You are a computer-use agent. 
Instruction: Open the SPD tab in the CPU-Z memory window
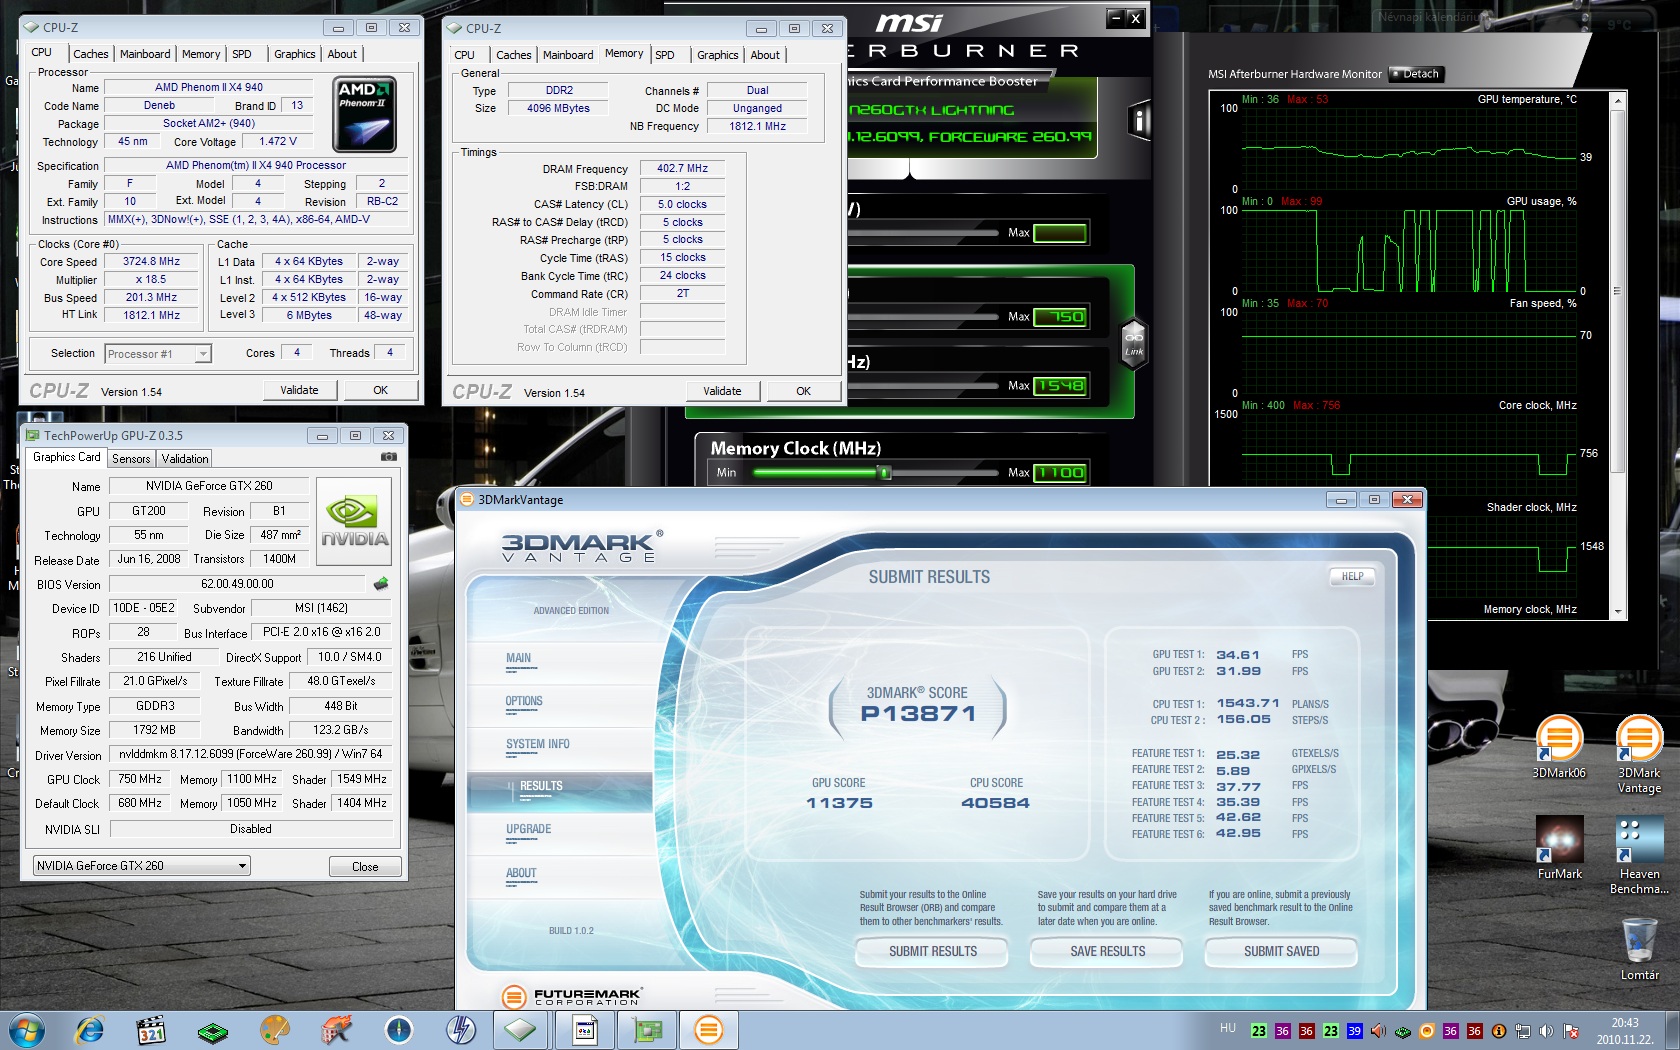click(665, 55)
